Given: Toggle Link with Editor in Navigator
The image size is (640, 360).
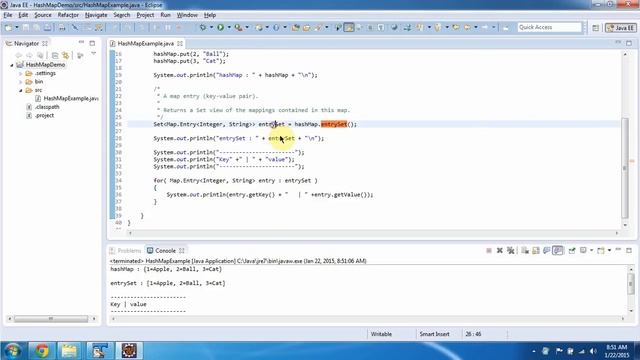Looking at the screenshot, I should coord(65,55).
